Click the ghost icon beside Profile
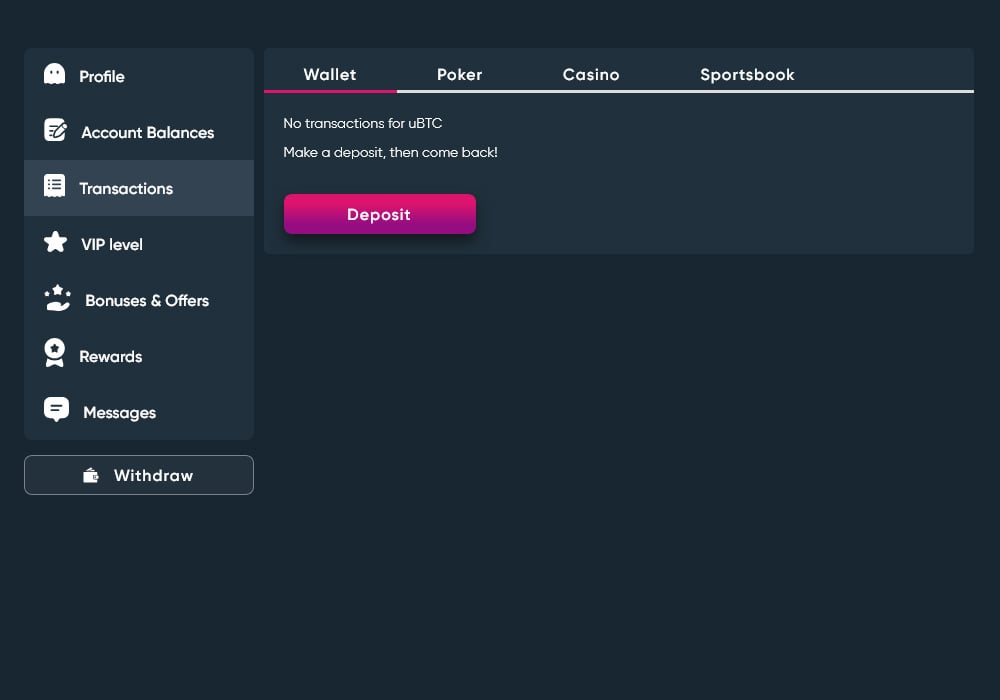 [x=55, y=75]
